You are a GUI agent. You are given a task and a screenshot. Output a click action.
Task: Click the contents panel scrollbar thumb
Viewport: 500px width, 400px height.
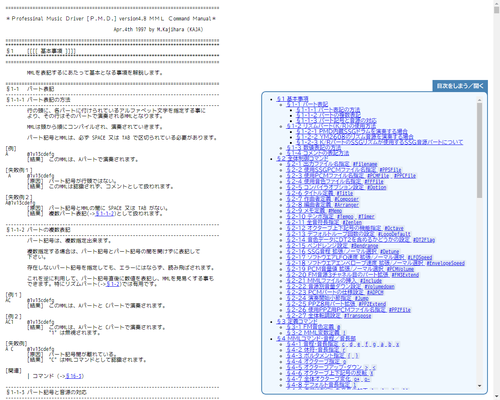pyautogui.click(x=480, y=150)
